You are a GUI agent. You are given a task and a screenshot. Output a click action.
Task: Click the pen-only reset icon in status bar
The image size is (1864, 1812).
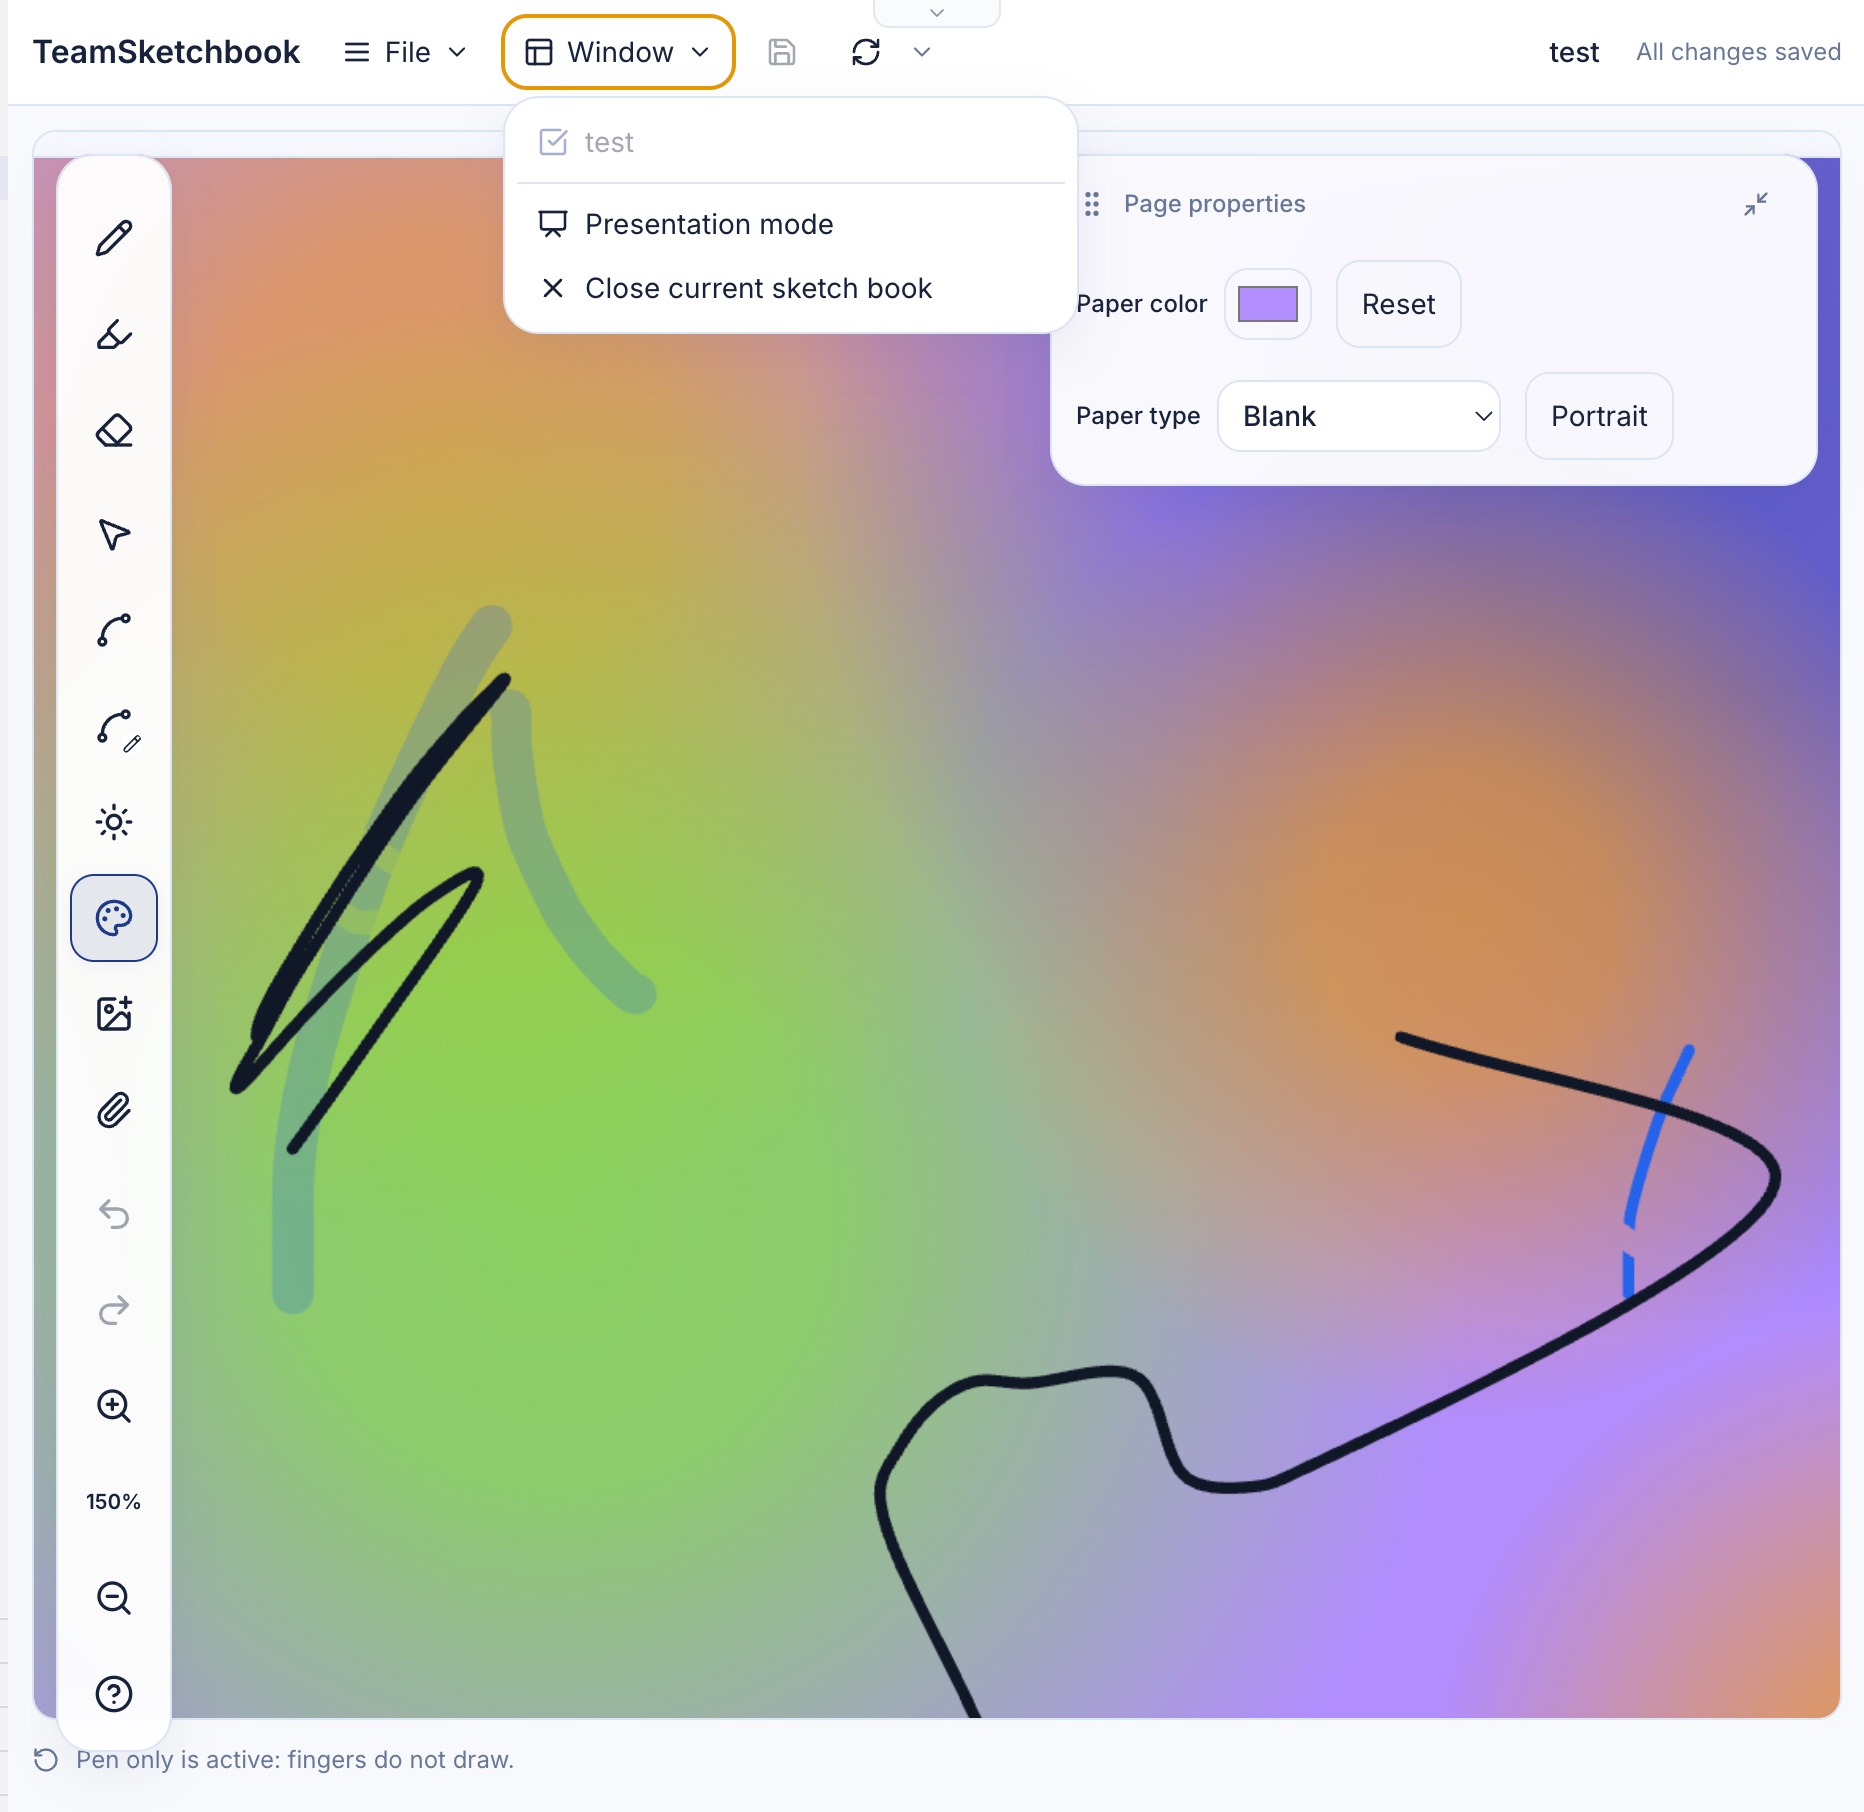pos(46,1760)
